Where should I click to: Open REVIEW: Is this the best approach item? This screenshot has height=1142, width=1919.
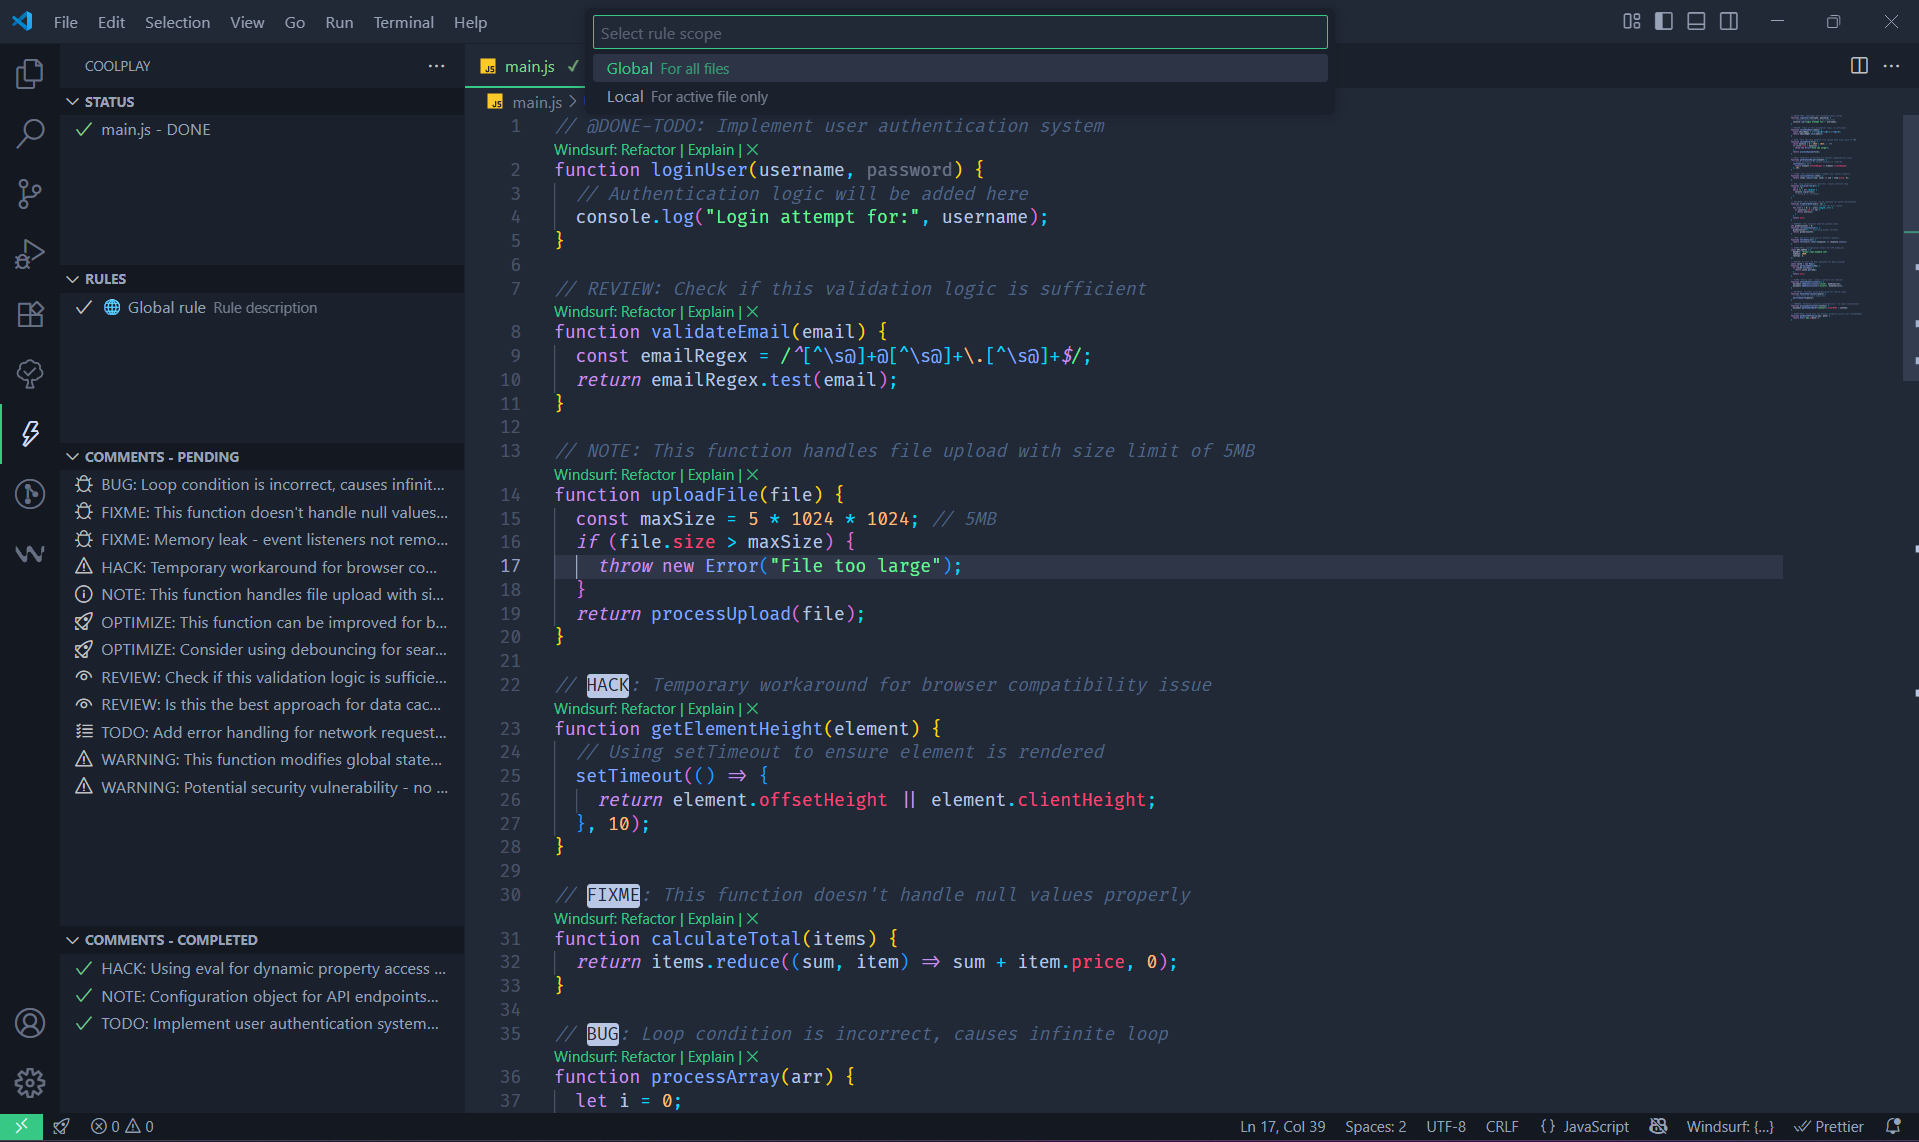coord(262,705)
